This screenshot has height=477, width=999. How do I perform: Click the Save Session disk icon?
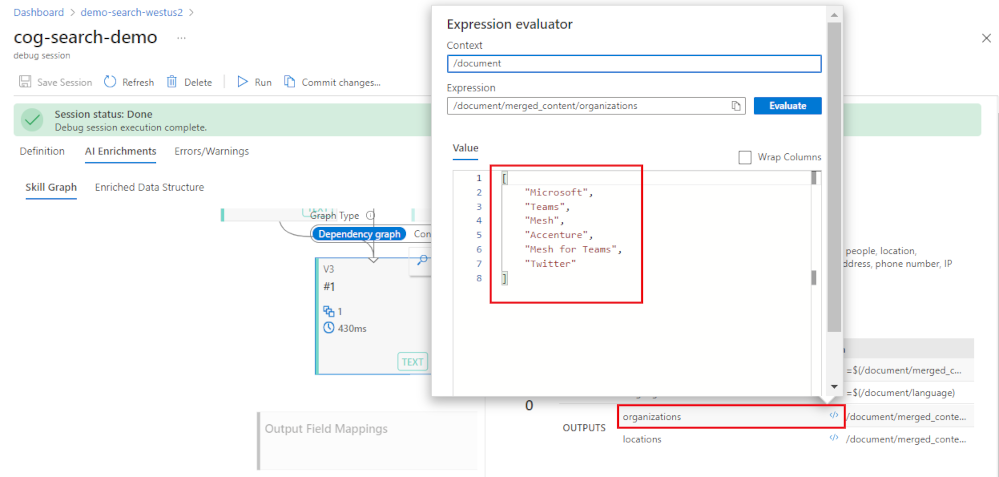(25, 82)
